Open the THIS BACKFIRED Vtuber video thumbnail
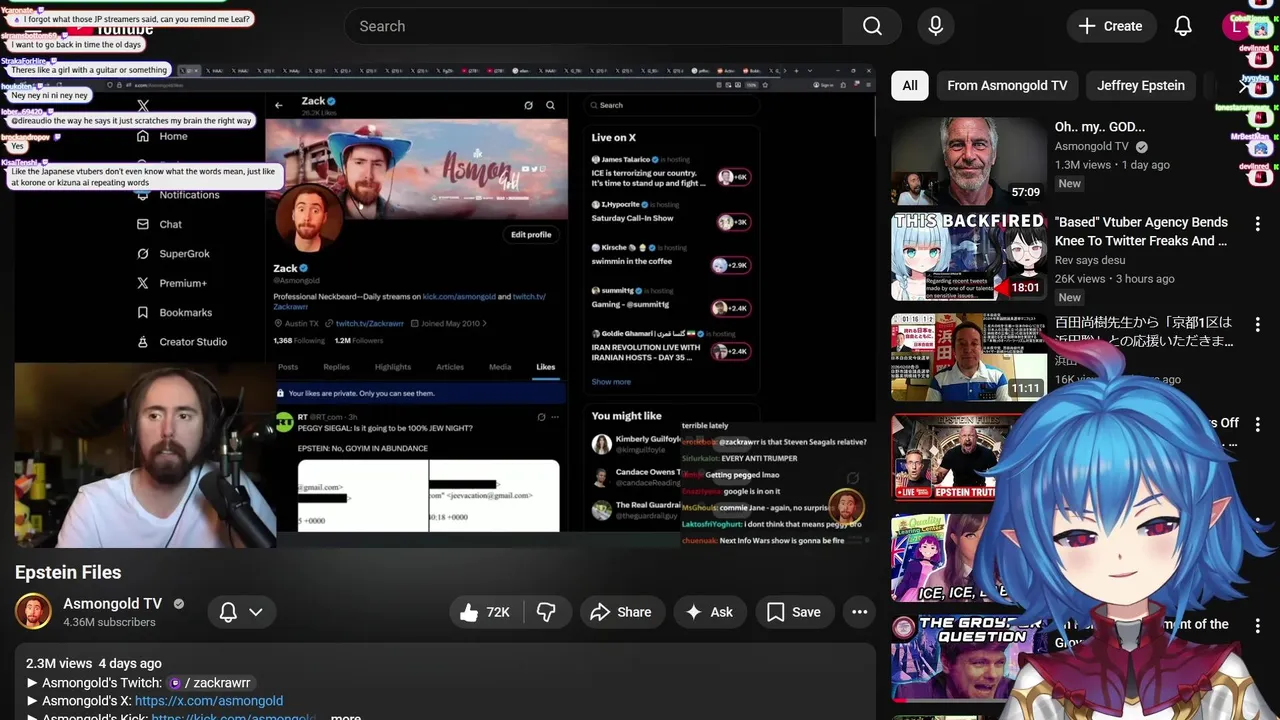Image resolution: width=1280 pixels, height=720 pixels. tap(969, 257)
